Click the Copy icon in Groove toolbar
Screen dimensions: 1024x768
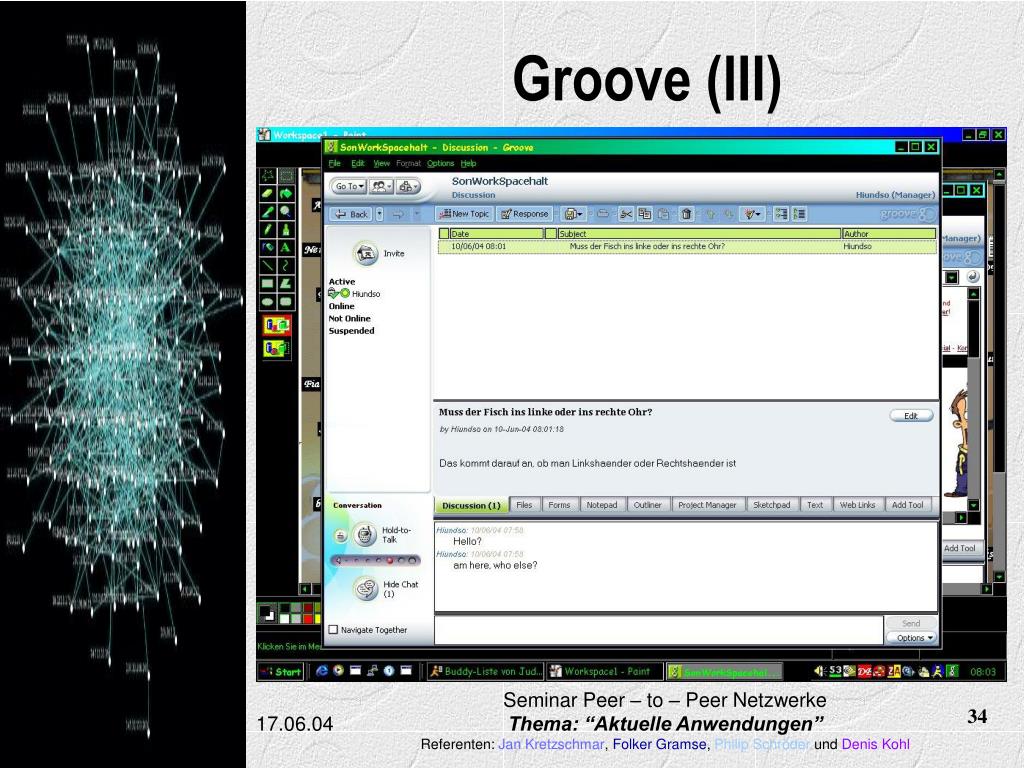pyautogui.click(x=645, y=214)
